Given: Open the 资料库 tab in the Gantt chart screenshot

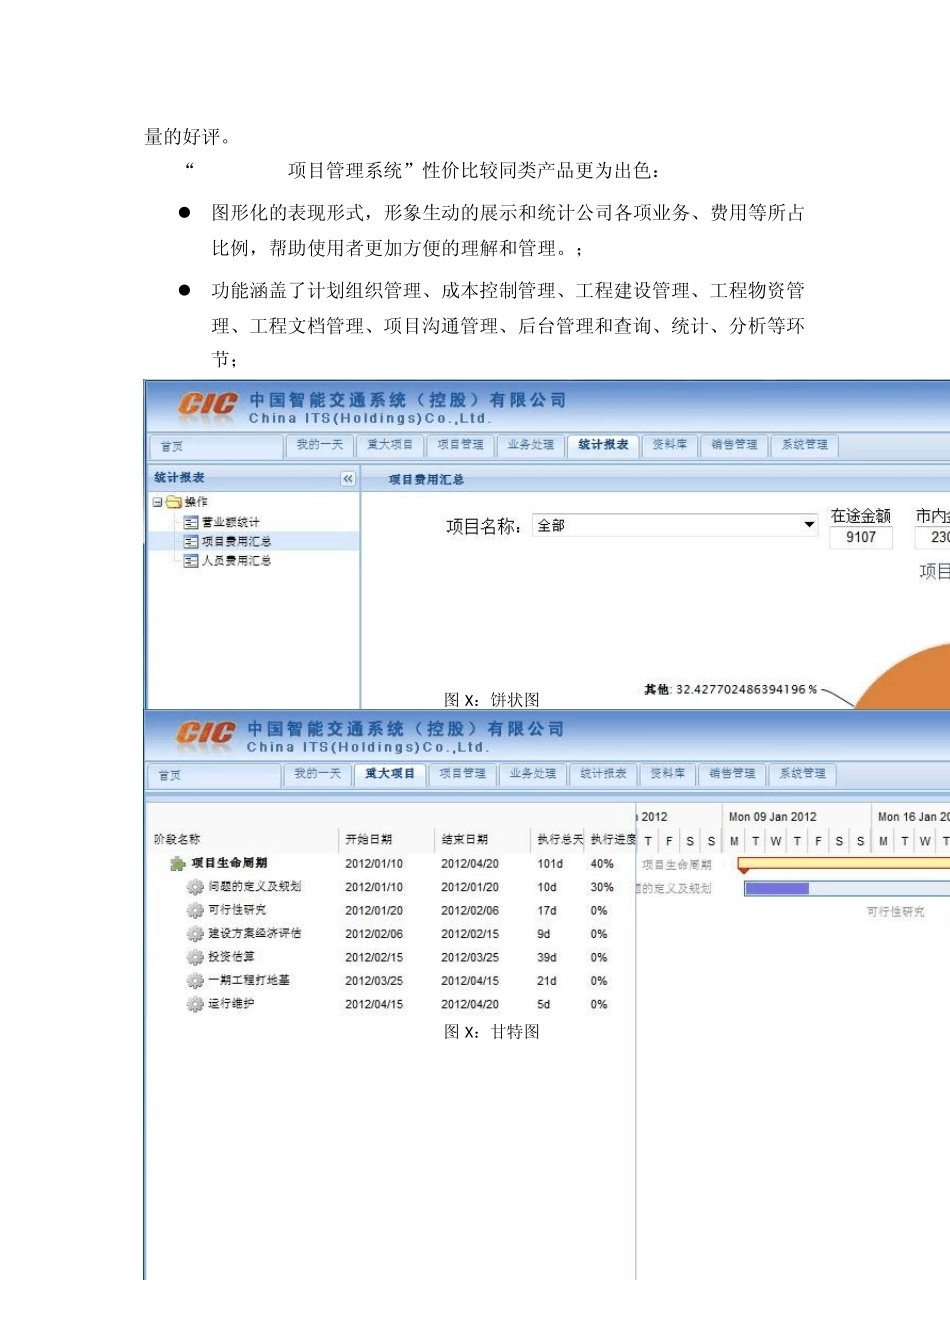Looking at the screenshot, I should pos(668,774).
